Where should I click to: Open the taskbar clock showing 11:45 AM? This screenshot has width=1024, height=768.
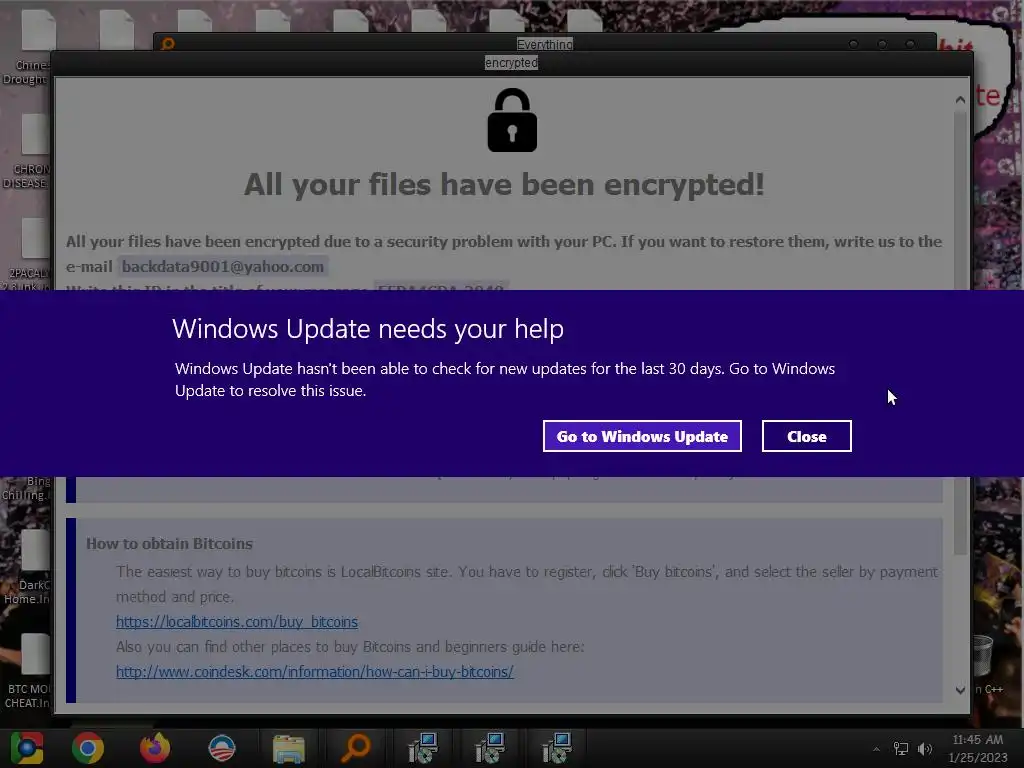click(x=978, y=748)
